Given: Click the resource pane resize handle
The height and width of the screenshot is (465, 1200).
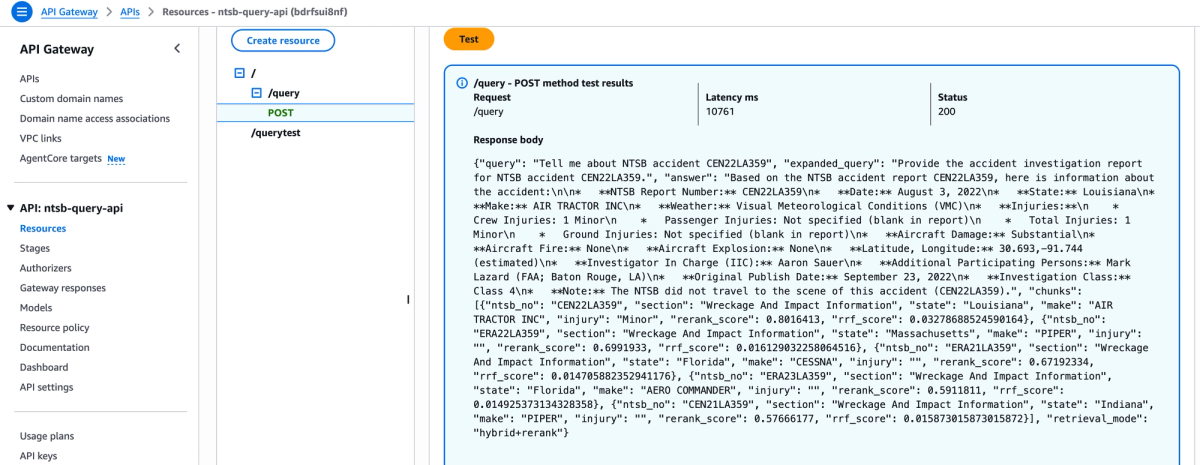Looking at the screenshot, I should 407,299.
